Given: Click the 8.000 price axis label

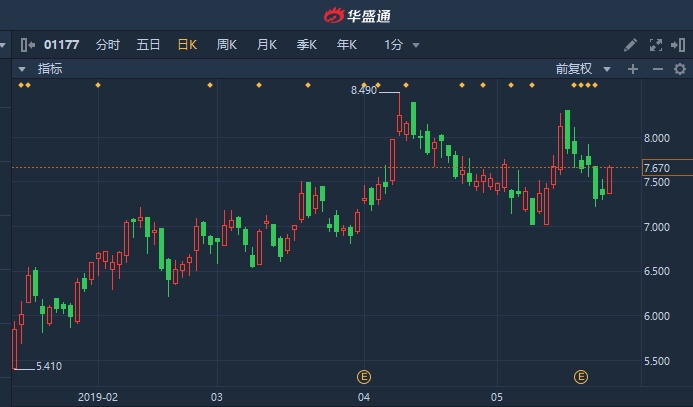Looking at the screenshot, I should tap(657, 138).
